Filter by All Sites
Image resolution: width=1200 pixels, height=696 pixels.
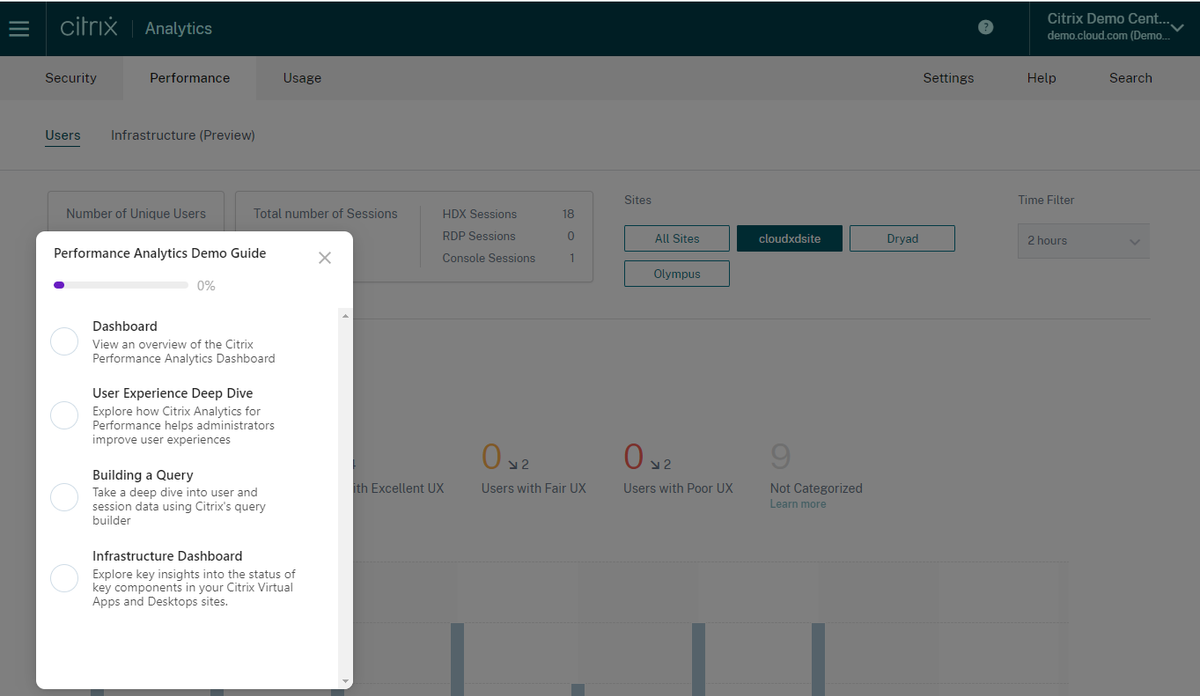(677, 238)
